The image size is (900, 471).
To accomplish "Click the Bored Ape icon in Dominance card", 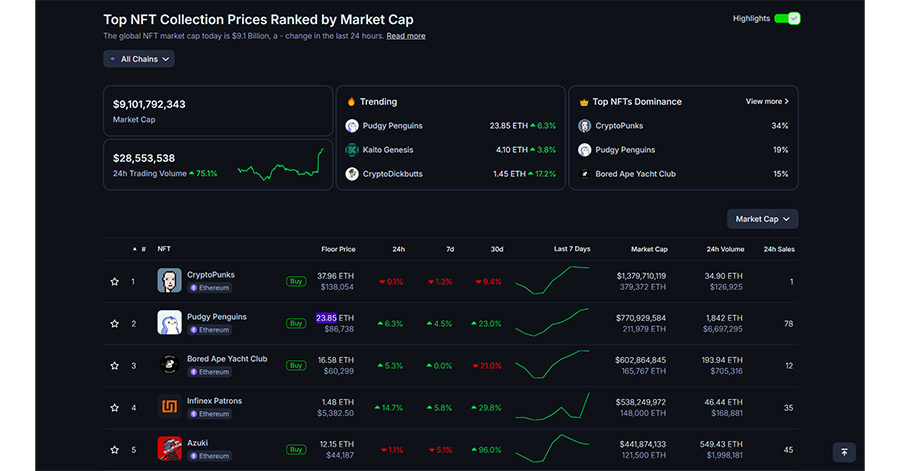I will 584,174.
